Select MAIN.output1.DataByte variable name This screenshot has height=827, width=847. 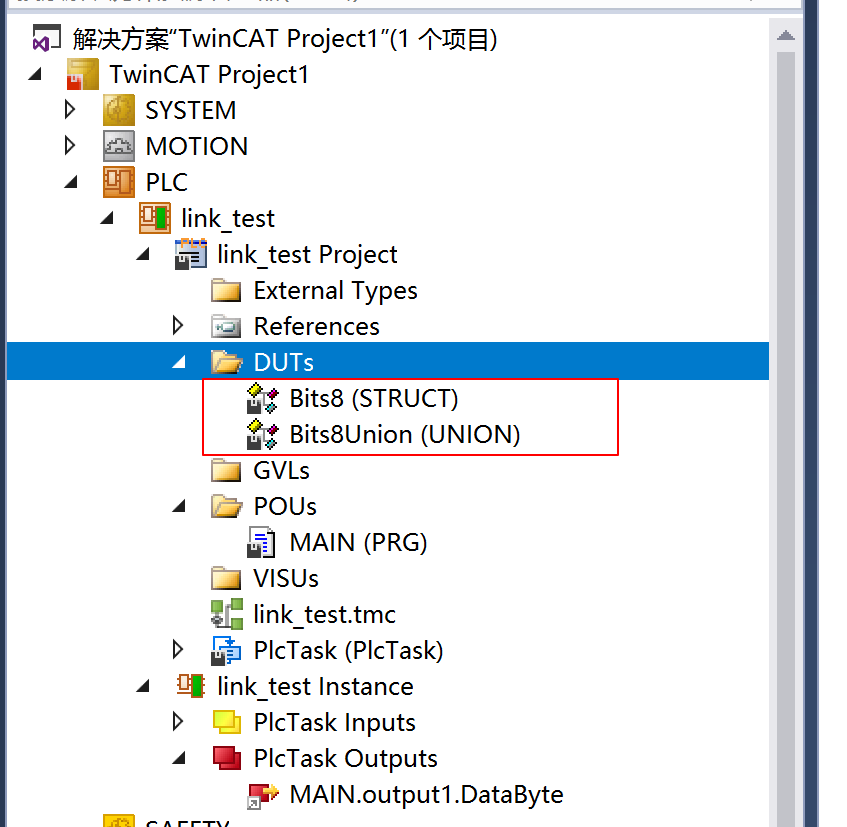(426, 795)
